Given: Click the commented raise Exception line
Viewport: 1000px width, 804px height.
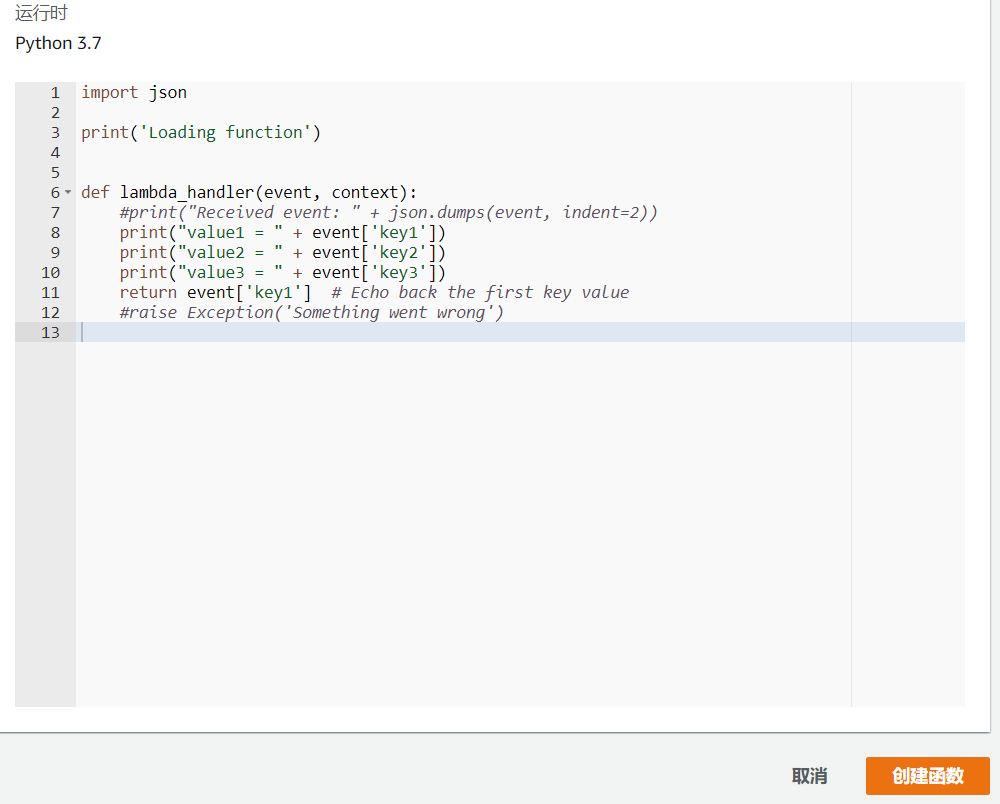Looking at the screenshot, I should click(x=311, y=312).
